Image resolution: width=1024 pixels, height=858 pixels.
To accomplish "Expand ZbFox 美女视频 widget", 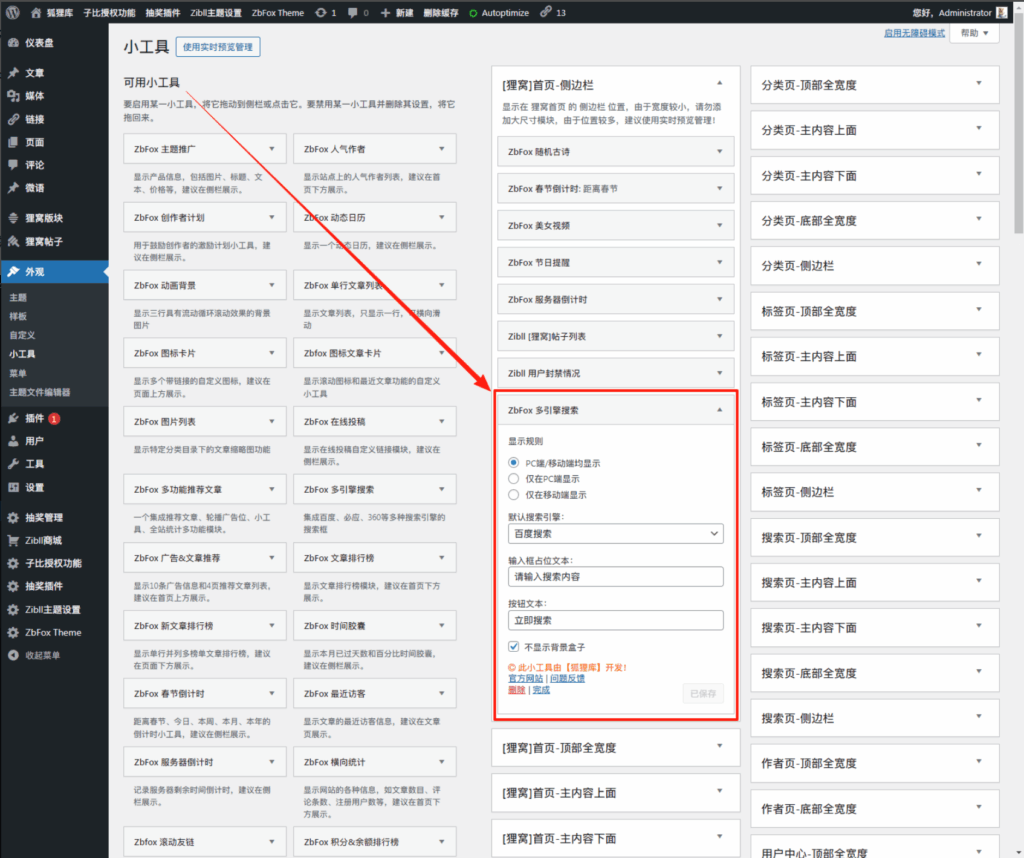I will tap(719, 225).
